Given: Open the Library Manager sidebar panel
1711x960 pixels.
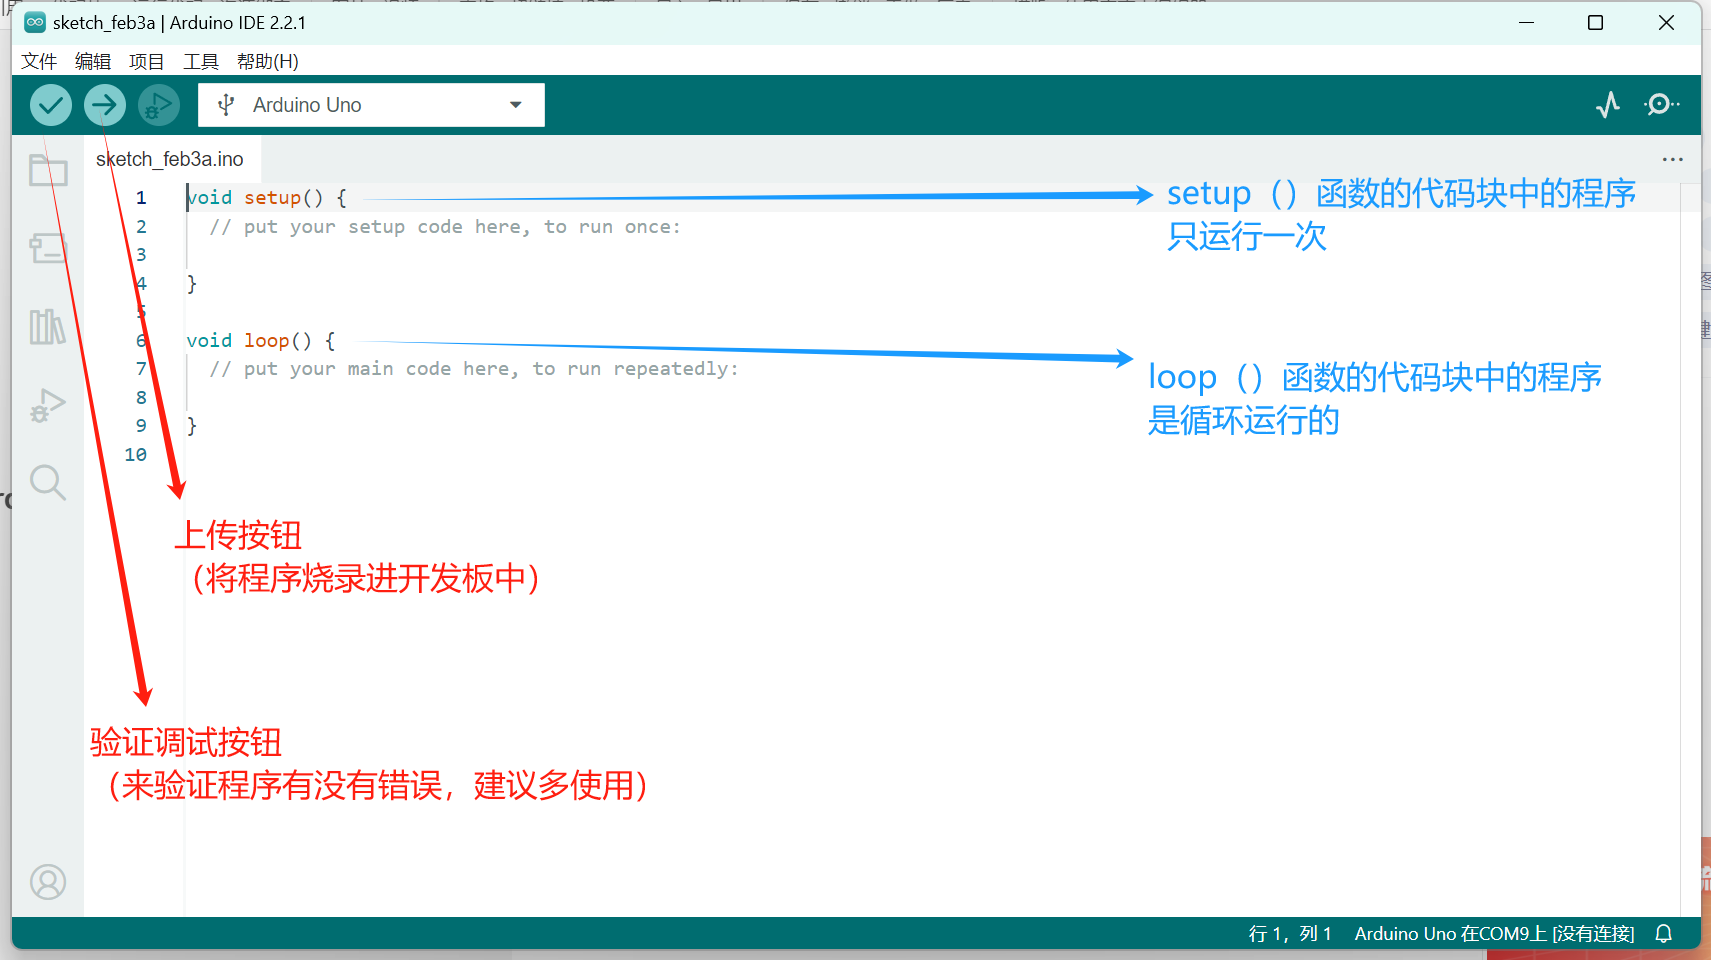Looking at the screenshot, I should point(48,327).
